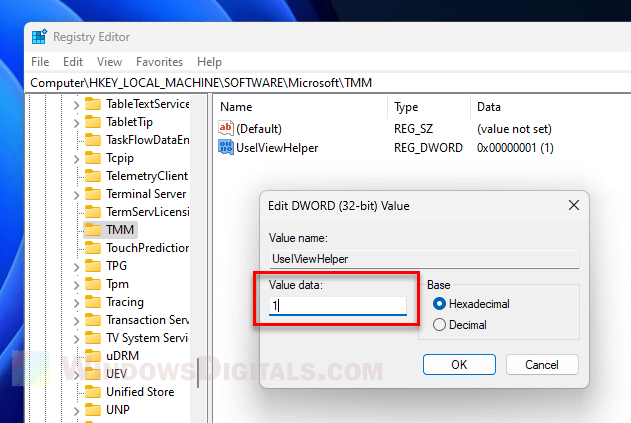The height and width of the screenshot is (423, 631).
Task: Select the UseIViewHelper DWORD value icon
Action: (226, 147)
